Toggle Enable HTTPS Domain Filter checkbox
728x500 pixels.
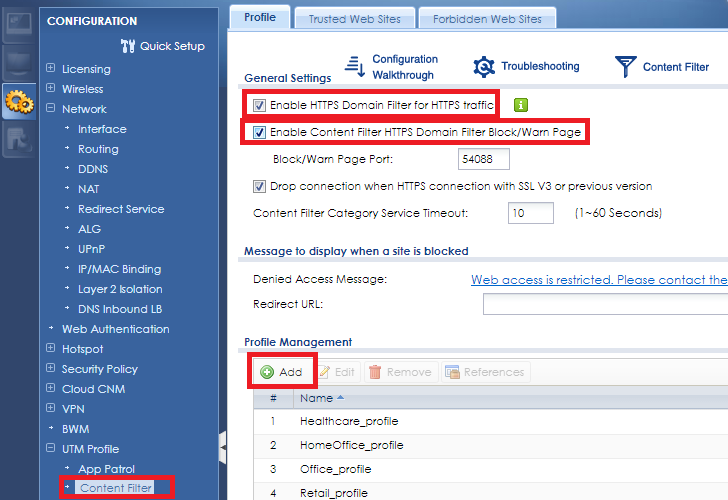click(x=260, y=105)
